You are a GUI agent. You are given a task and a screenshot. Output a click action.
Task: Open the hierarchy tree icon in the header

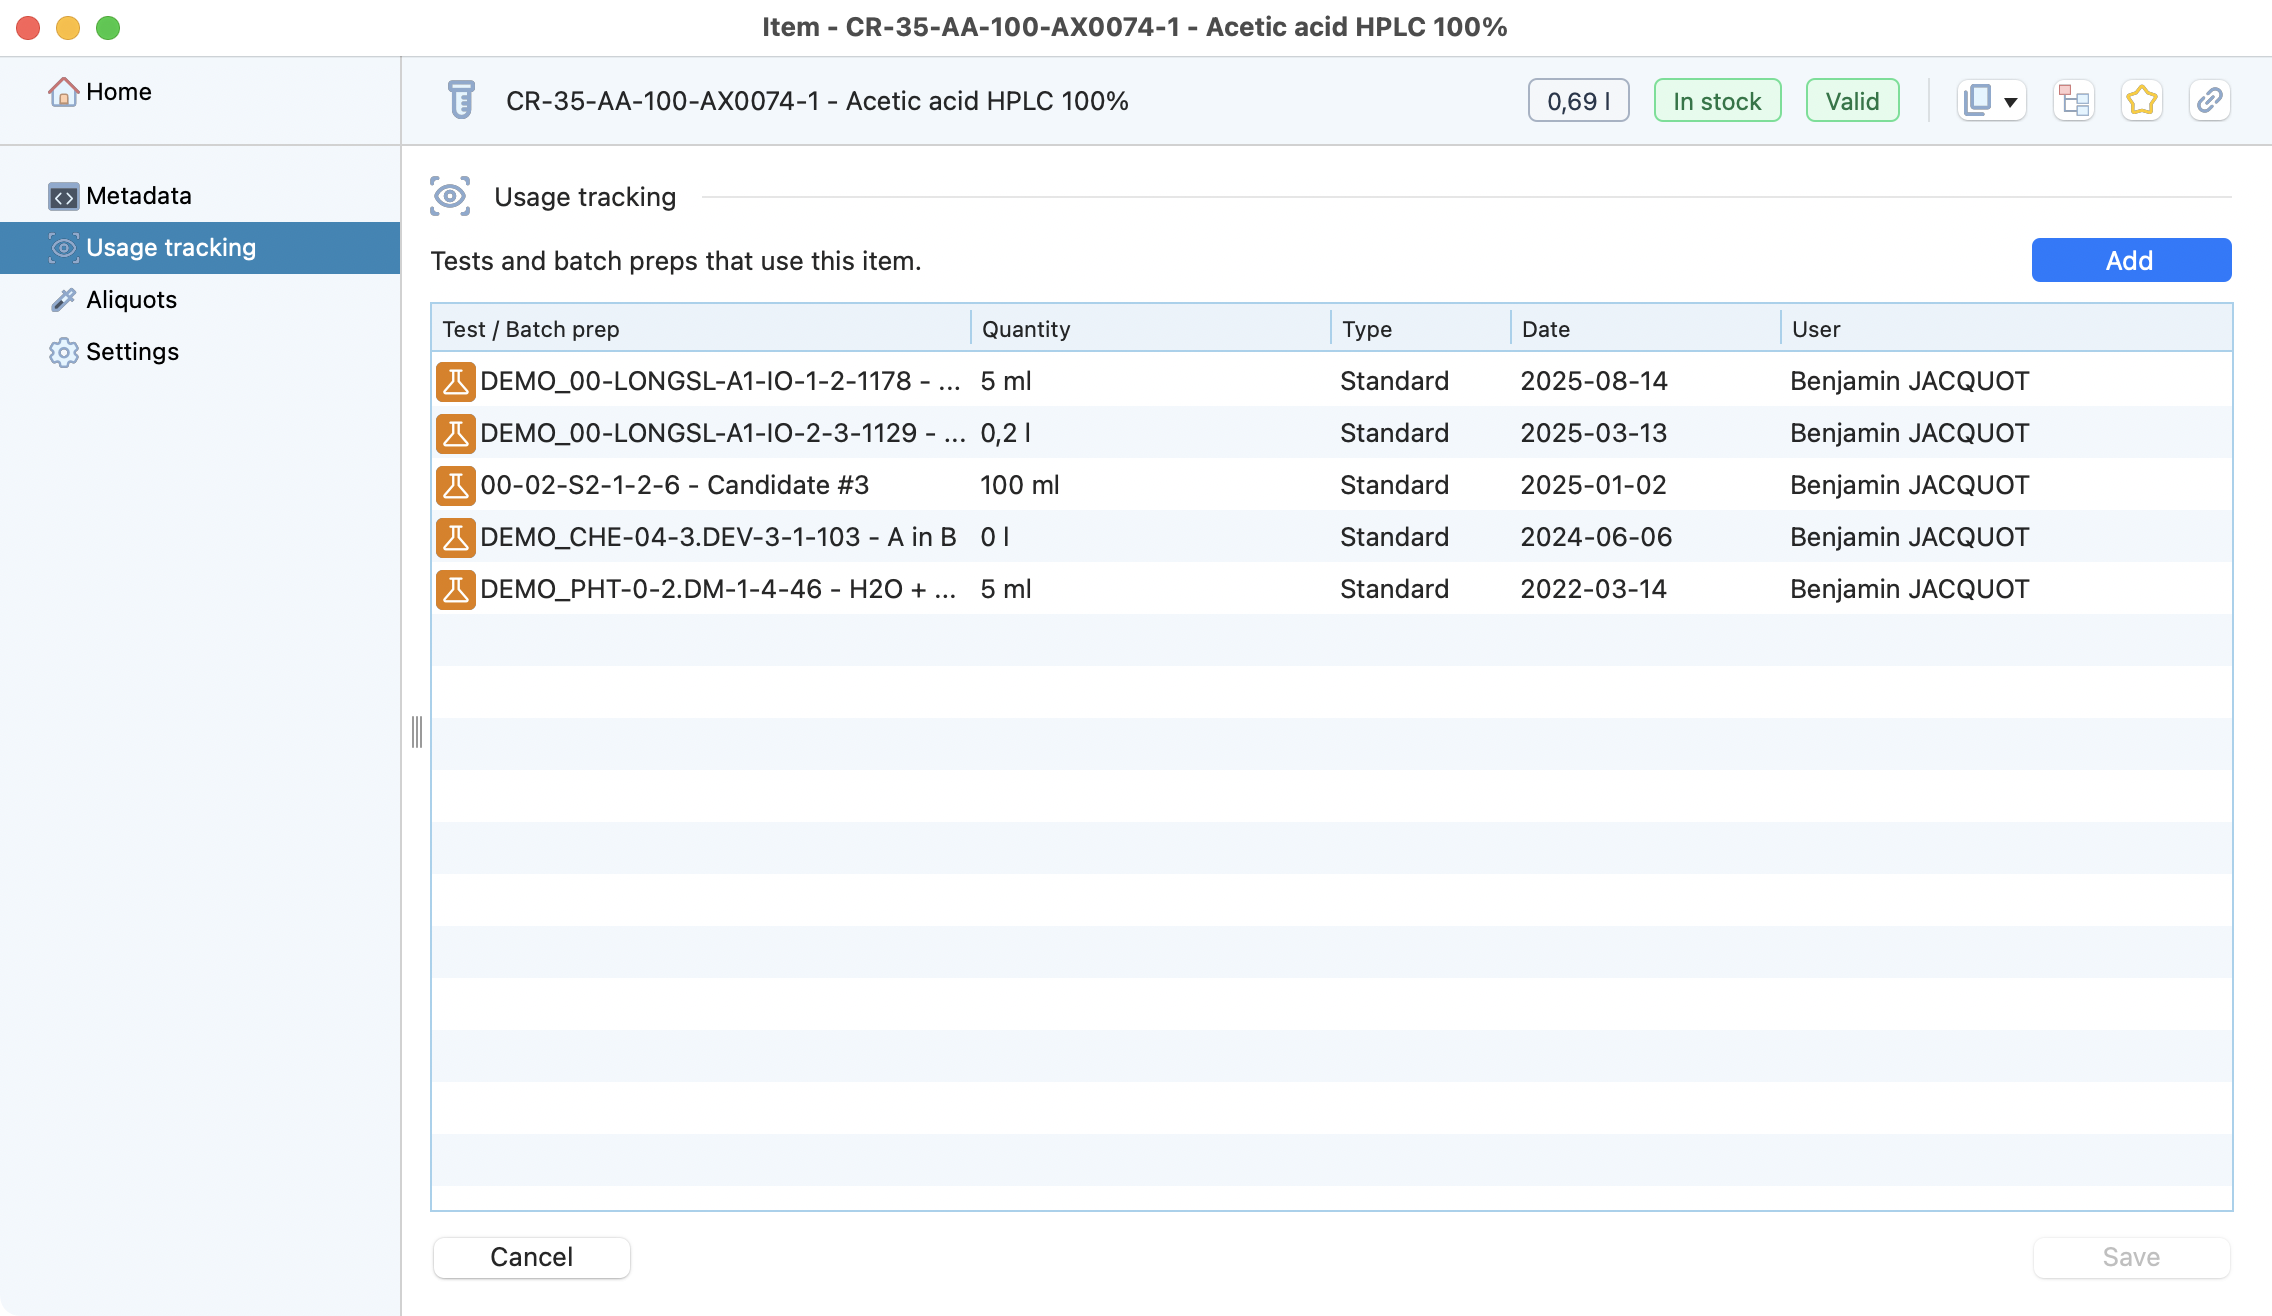[x=2073, y=101]
